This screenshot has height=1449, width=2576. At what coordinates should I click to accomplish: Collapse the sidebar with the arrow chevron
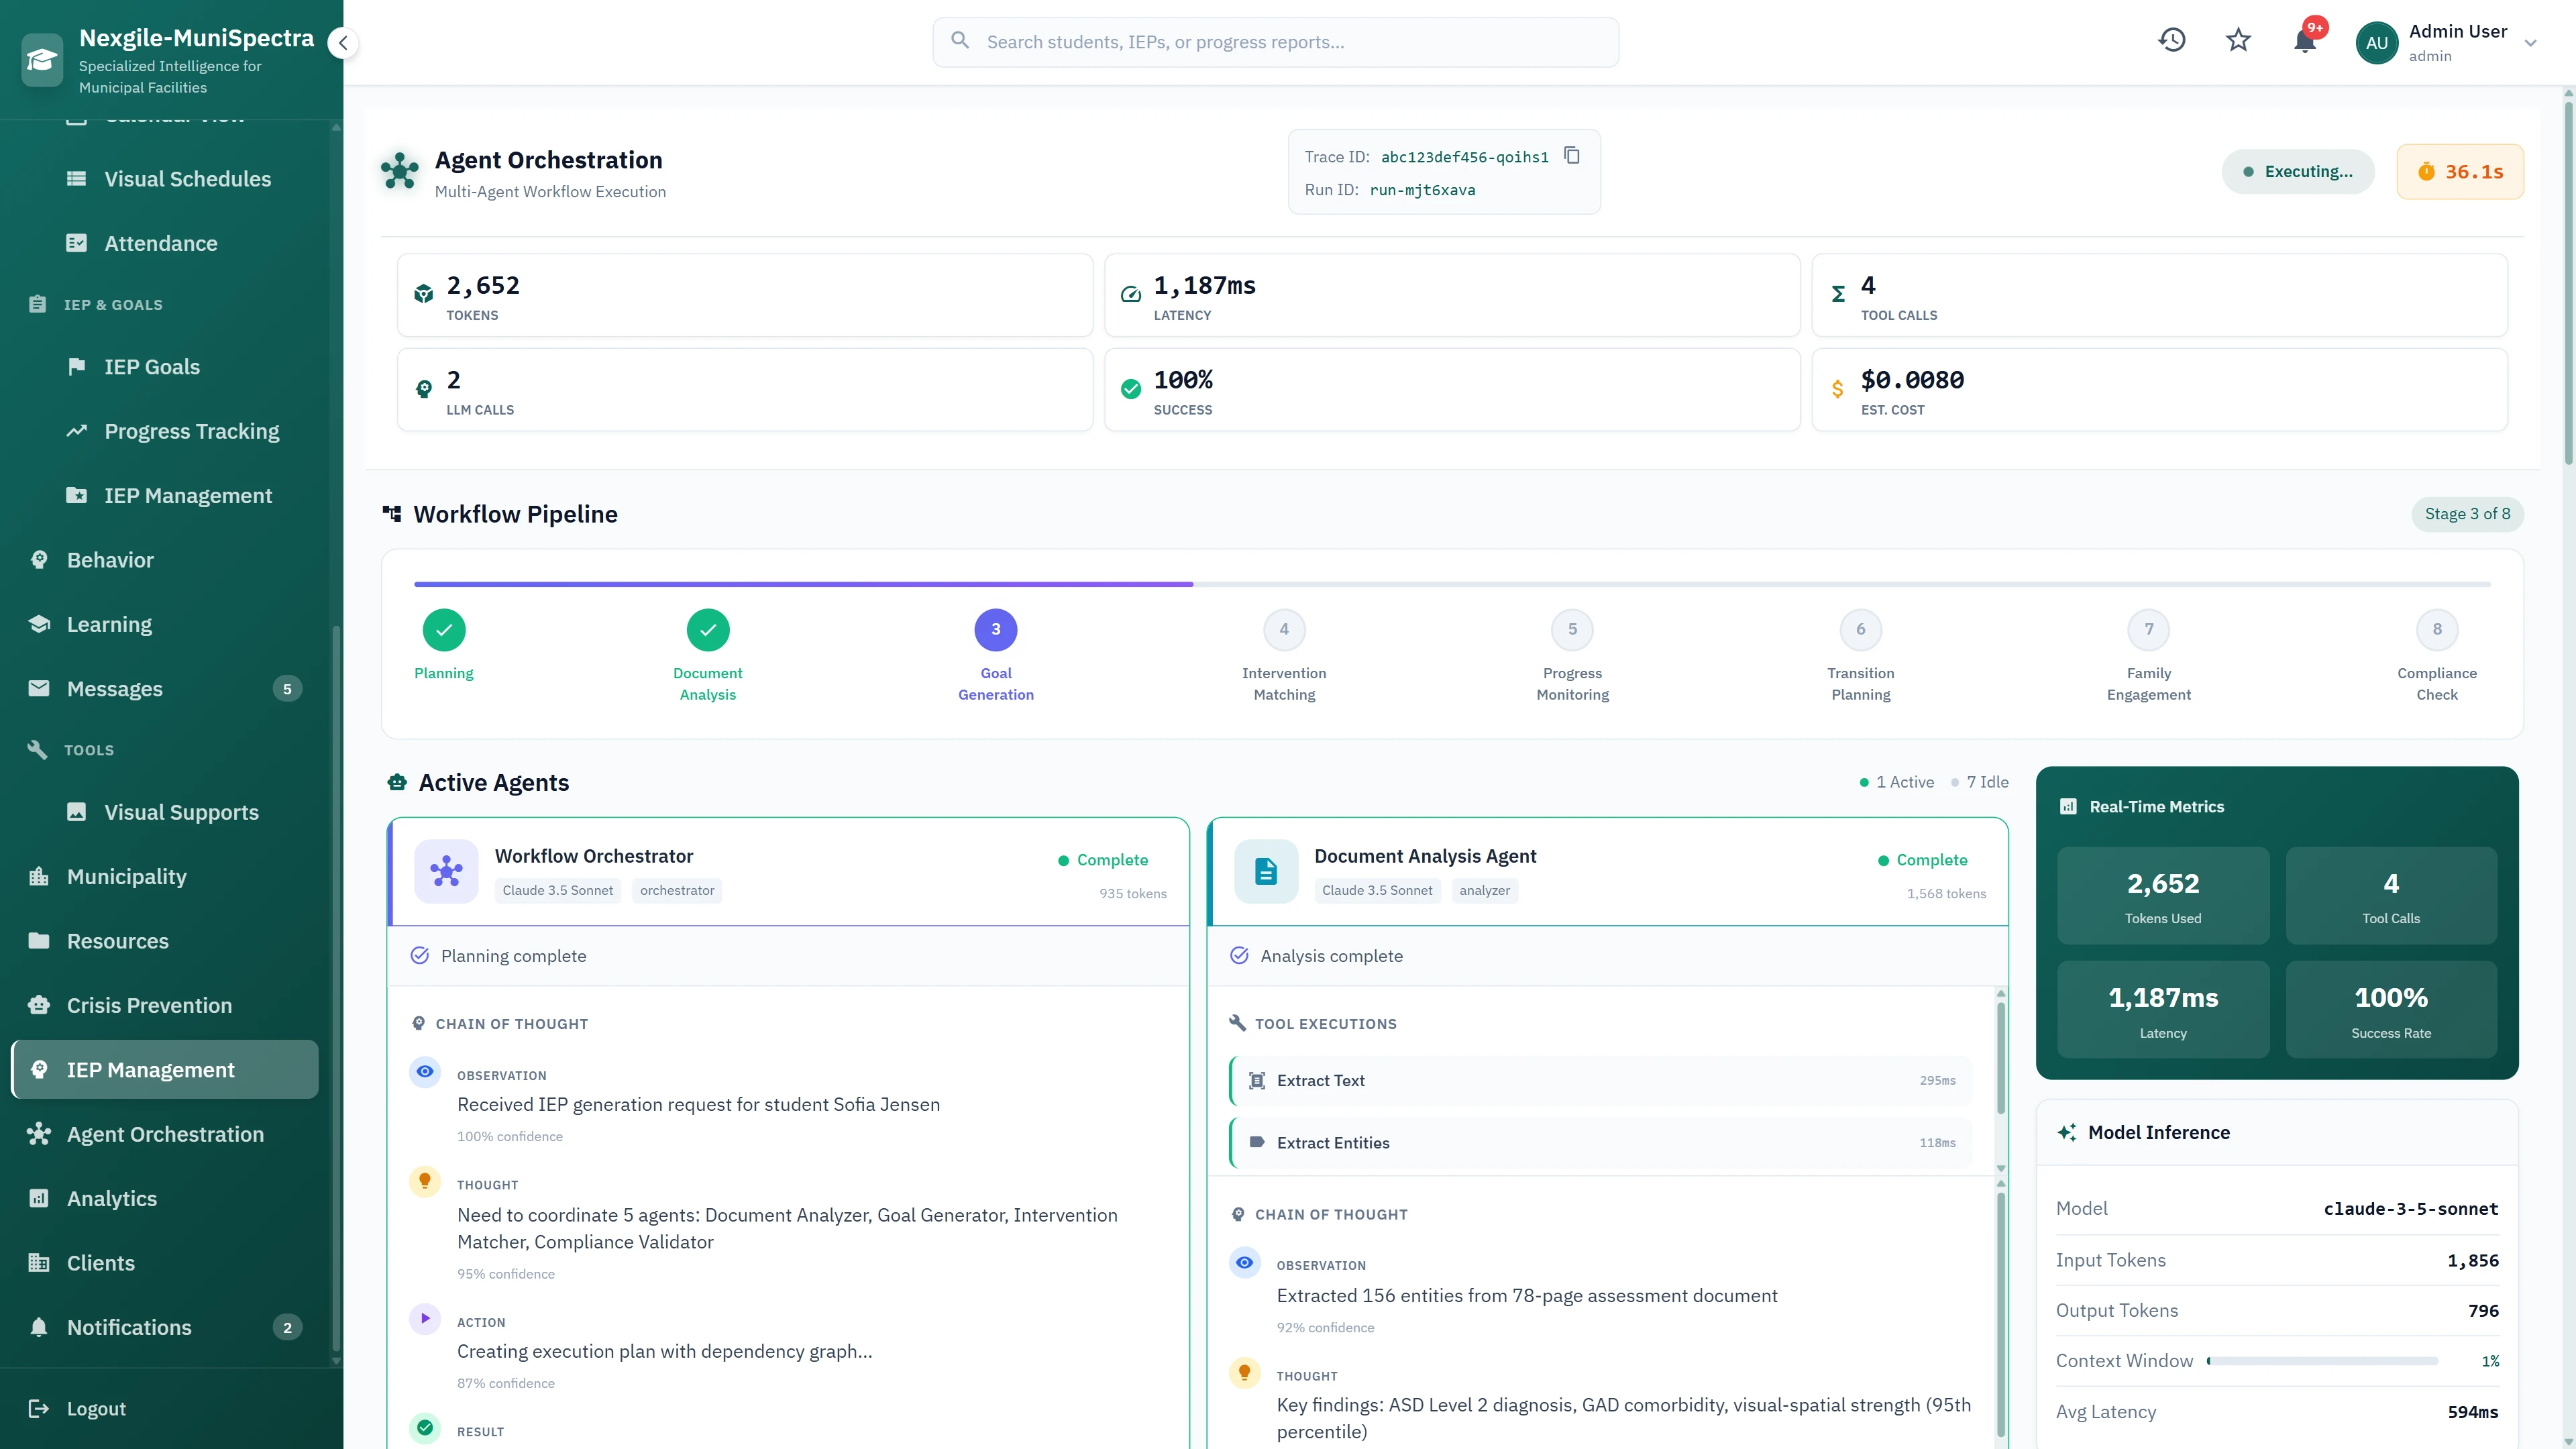343,43
